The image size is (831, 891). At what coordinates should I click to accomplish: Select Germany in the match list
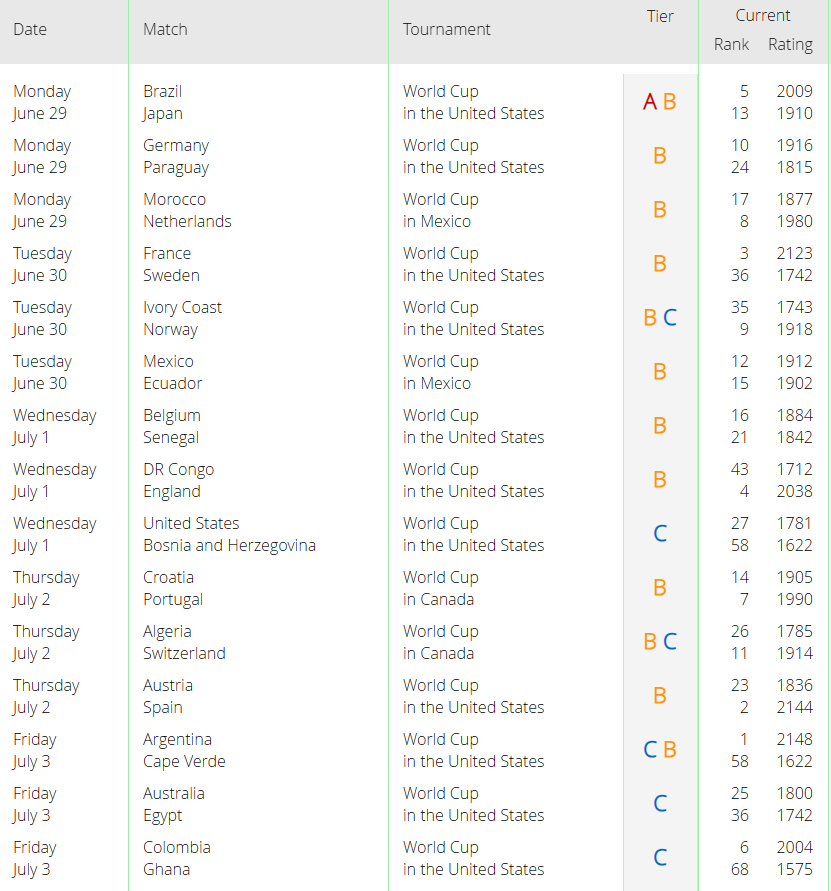(176, 145)
